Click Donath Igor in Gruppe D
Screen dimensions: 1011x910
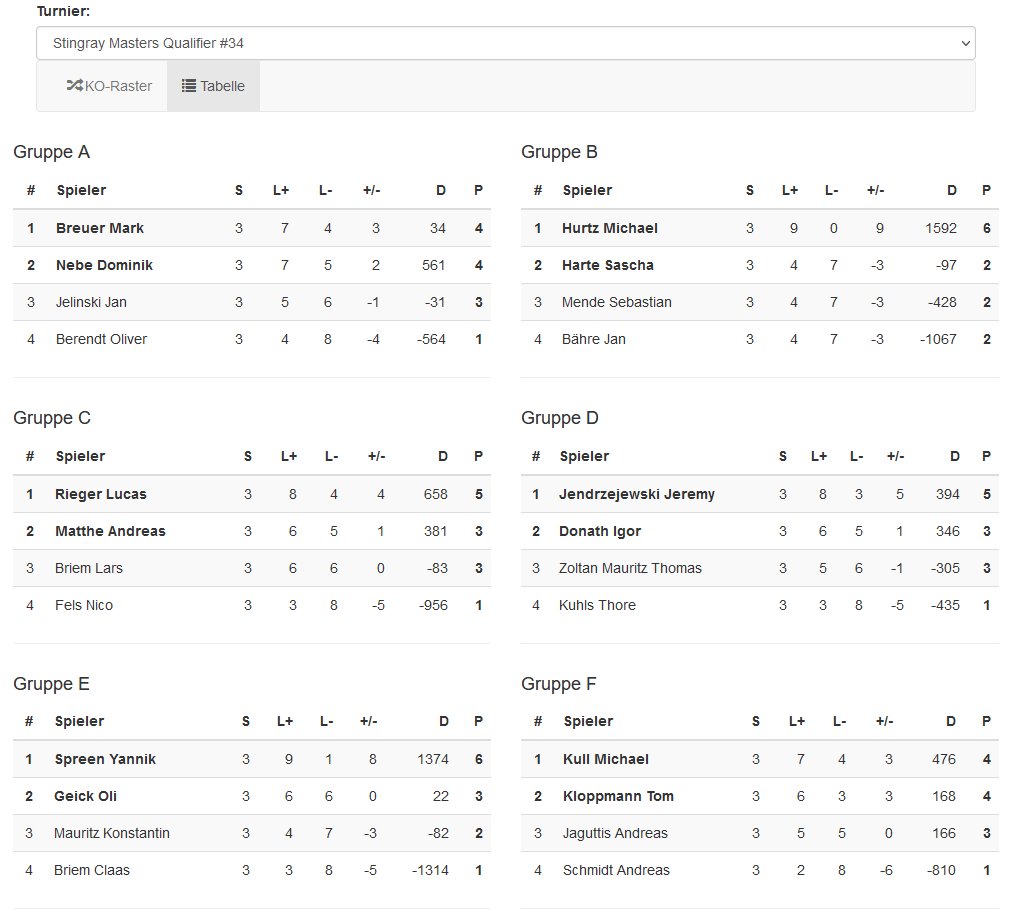[600, 531]
